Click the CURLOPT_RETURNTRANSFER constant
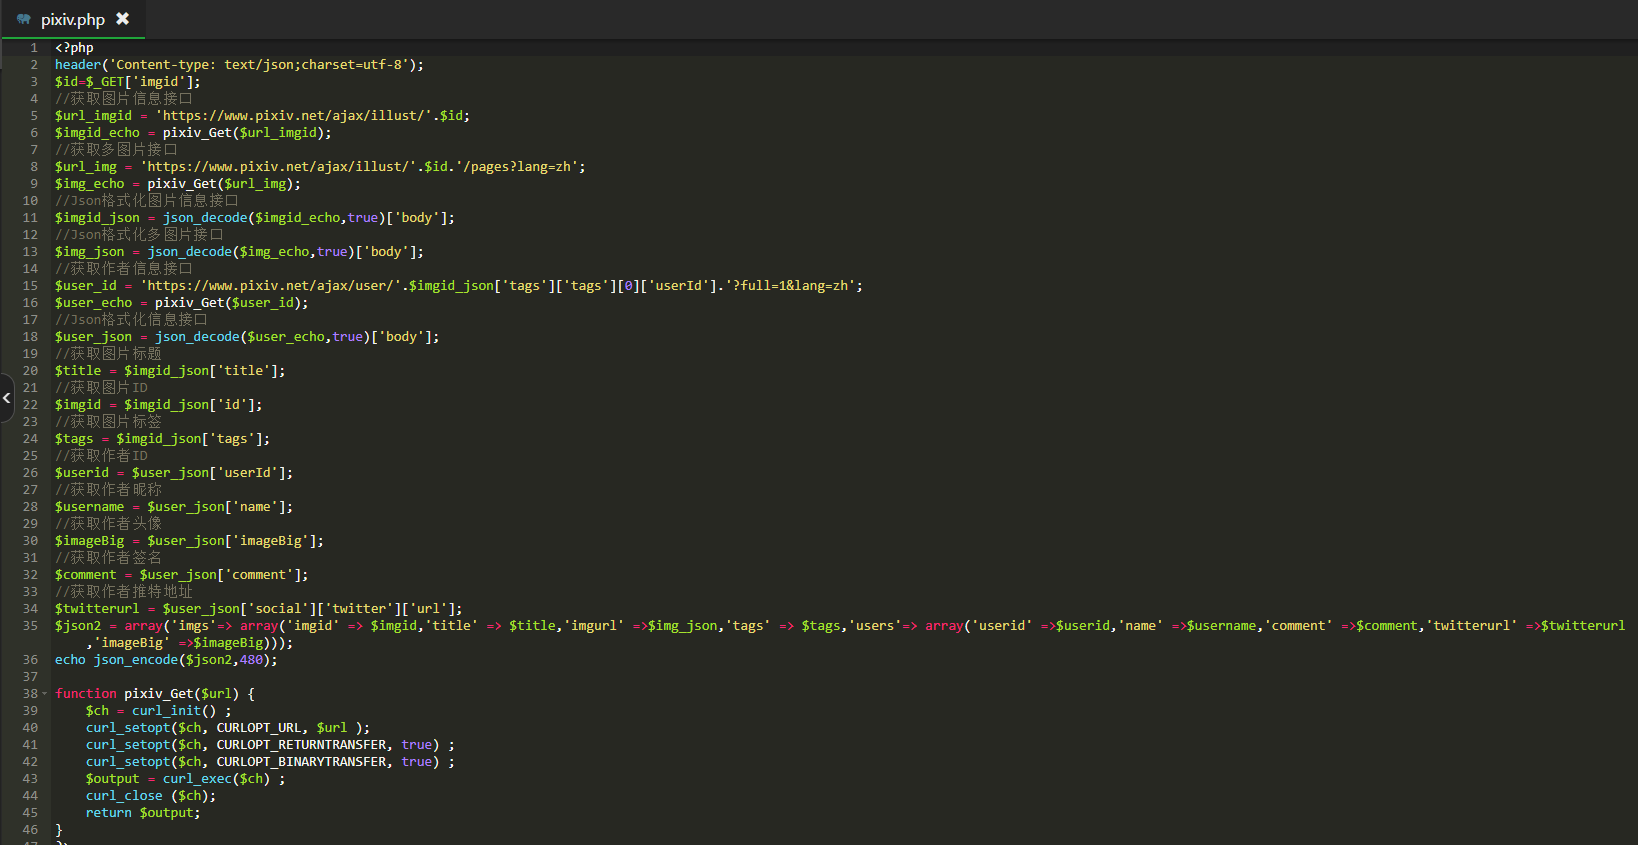This screenshot has width=1638, height=845. [x=301, y=745]
